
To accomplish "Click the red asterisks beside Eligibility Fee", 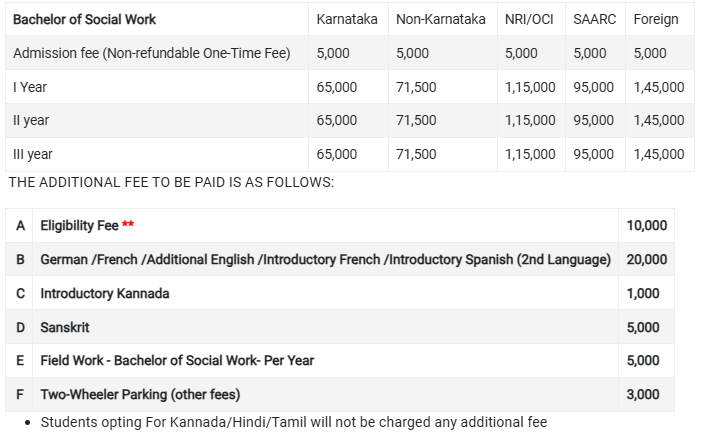I will point(128,226).
